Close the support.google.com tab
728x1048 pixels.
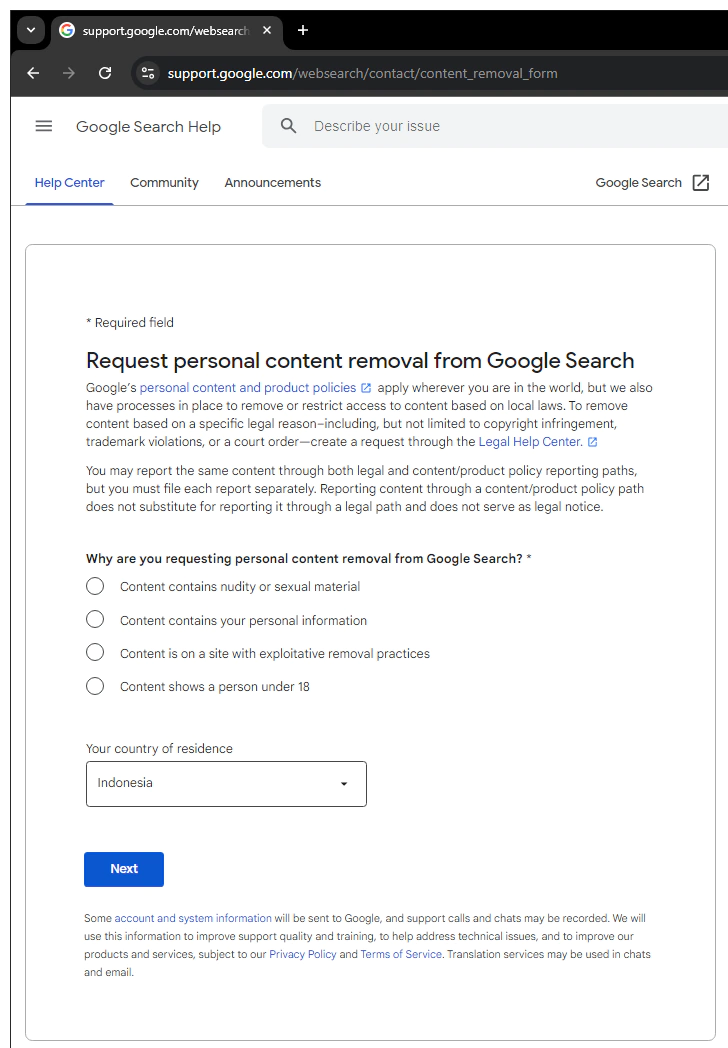pos(267,30)
